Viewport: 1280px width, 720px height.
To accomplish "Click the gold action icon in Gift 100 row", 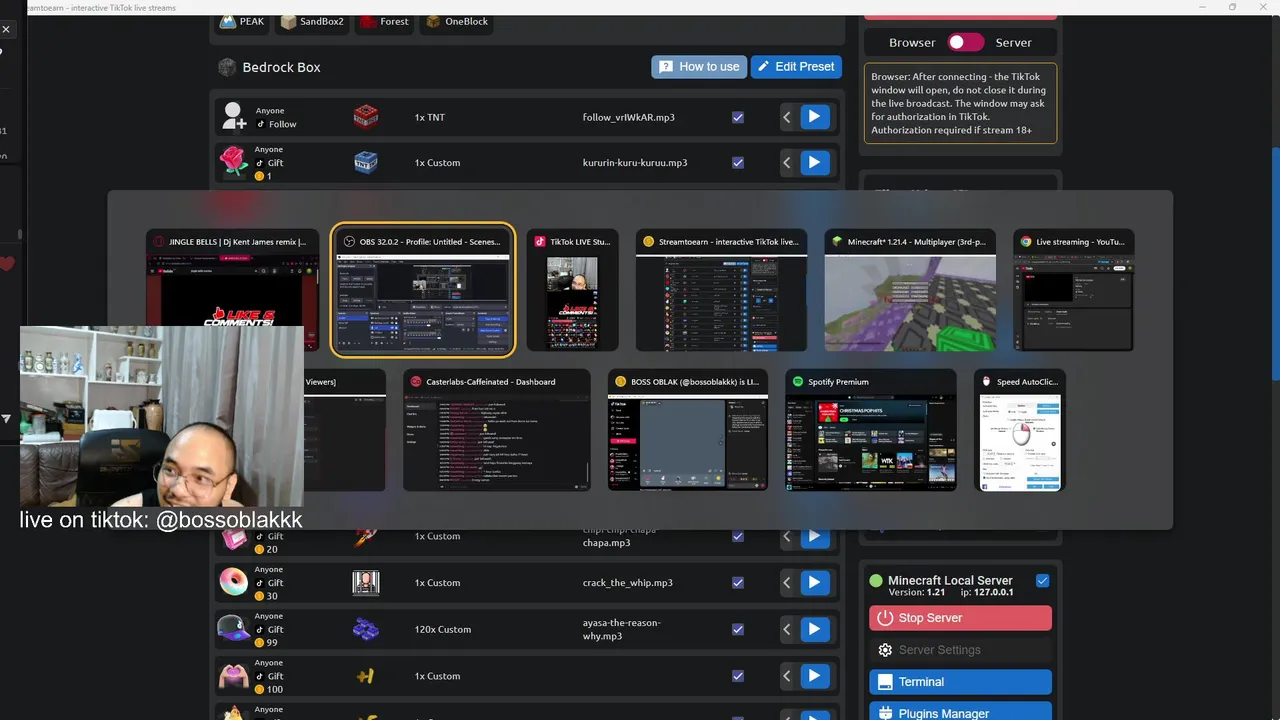I will (x=366, y=676).
